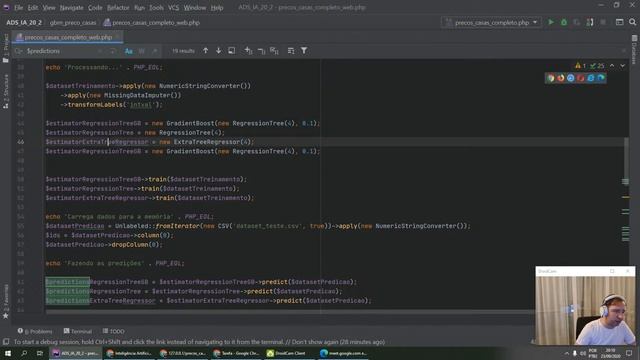Open the Terminal tool window

point(78,331)
